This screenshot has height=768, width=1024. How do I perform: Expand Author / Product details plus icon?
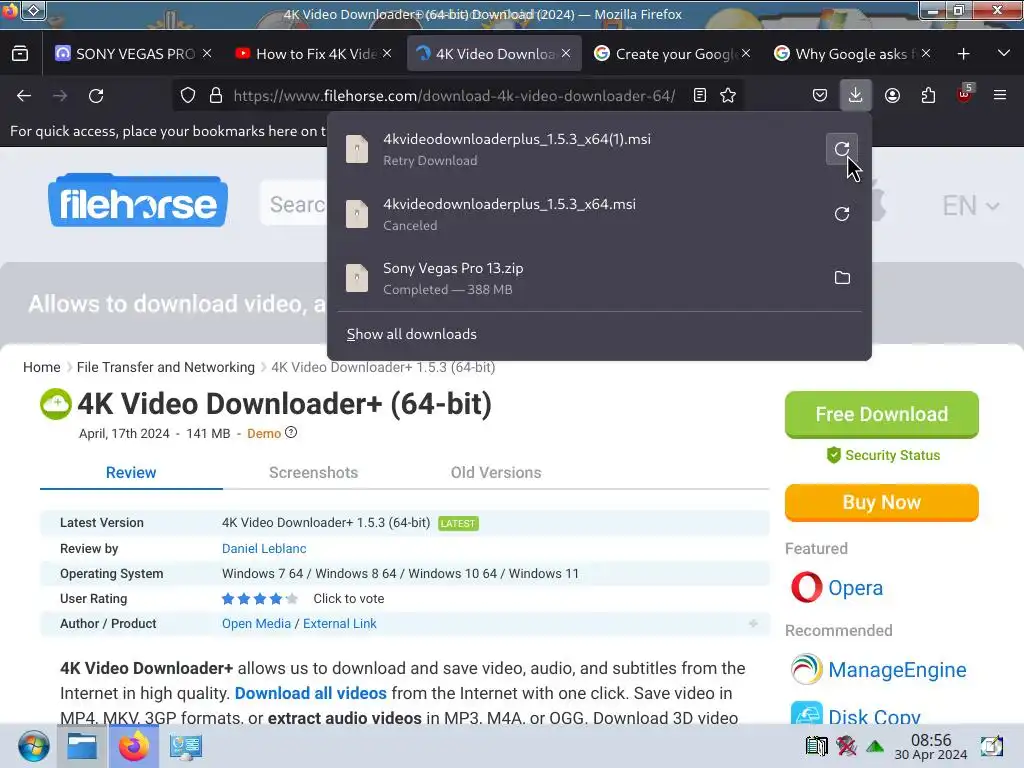click(x=753, y=624)
